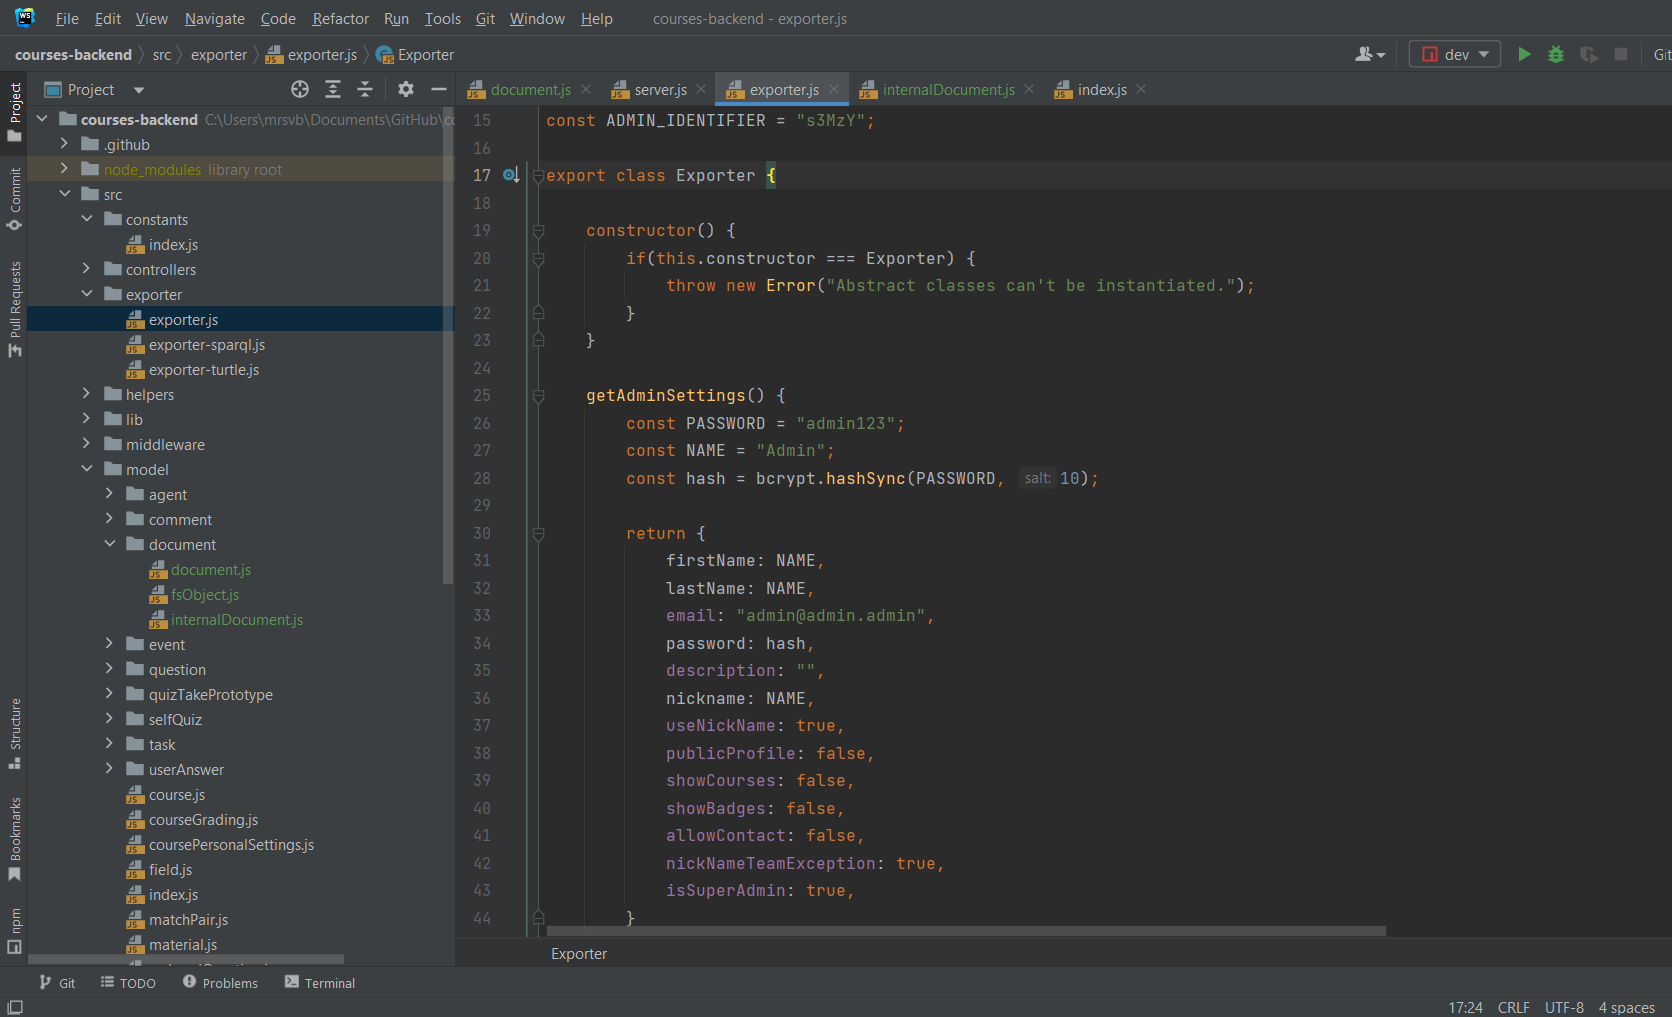Image resolution: width=1672 pixels, height=1017 pixels.
Task: Expand the controllers folder
Action: 86,269
